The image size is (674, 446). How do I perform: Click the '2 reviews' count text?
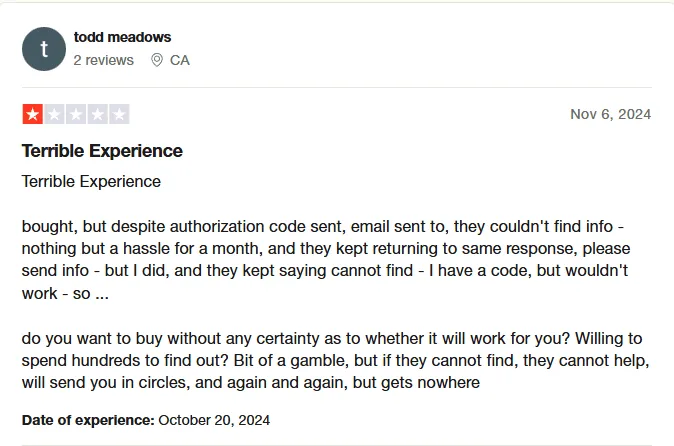coord(103,60)
